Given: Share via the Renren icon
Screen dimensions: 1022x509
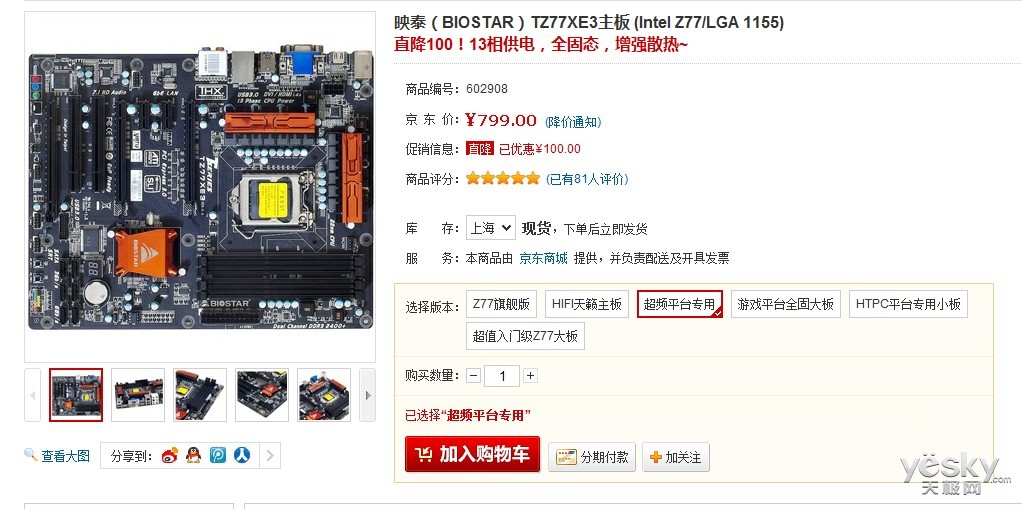Looking at the screenshot, I should tap(242, 456).
